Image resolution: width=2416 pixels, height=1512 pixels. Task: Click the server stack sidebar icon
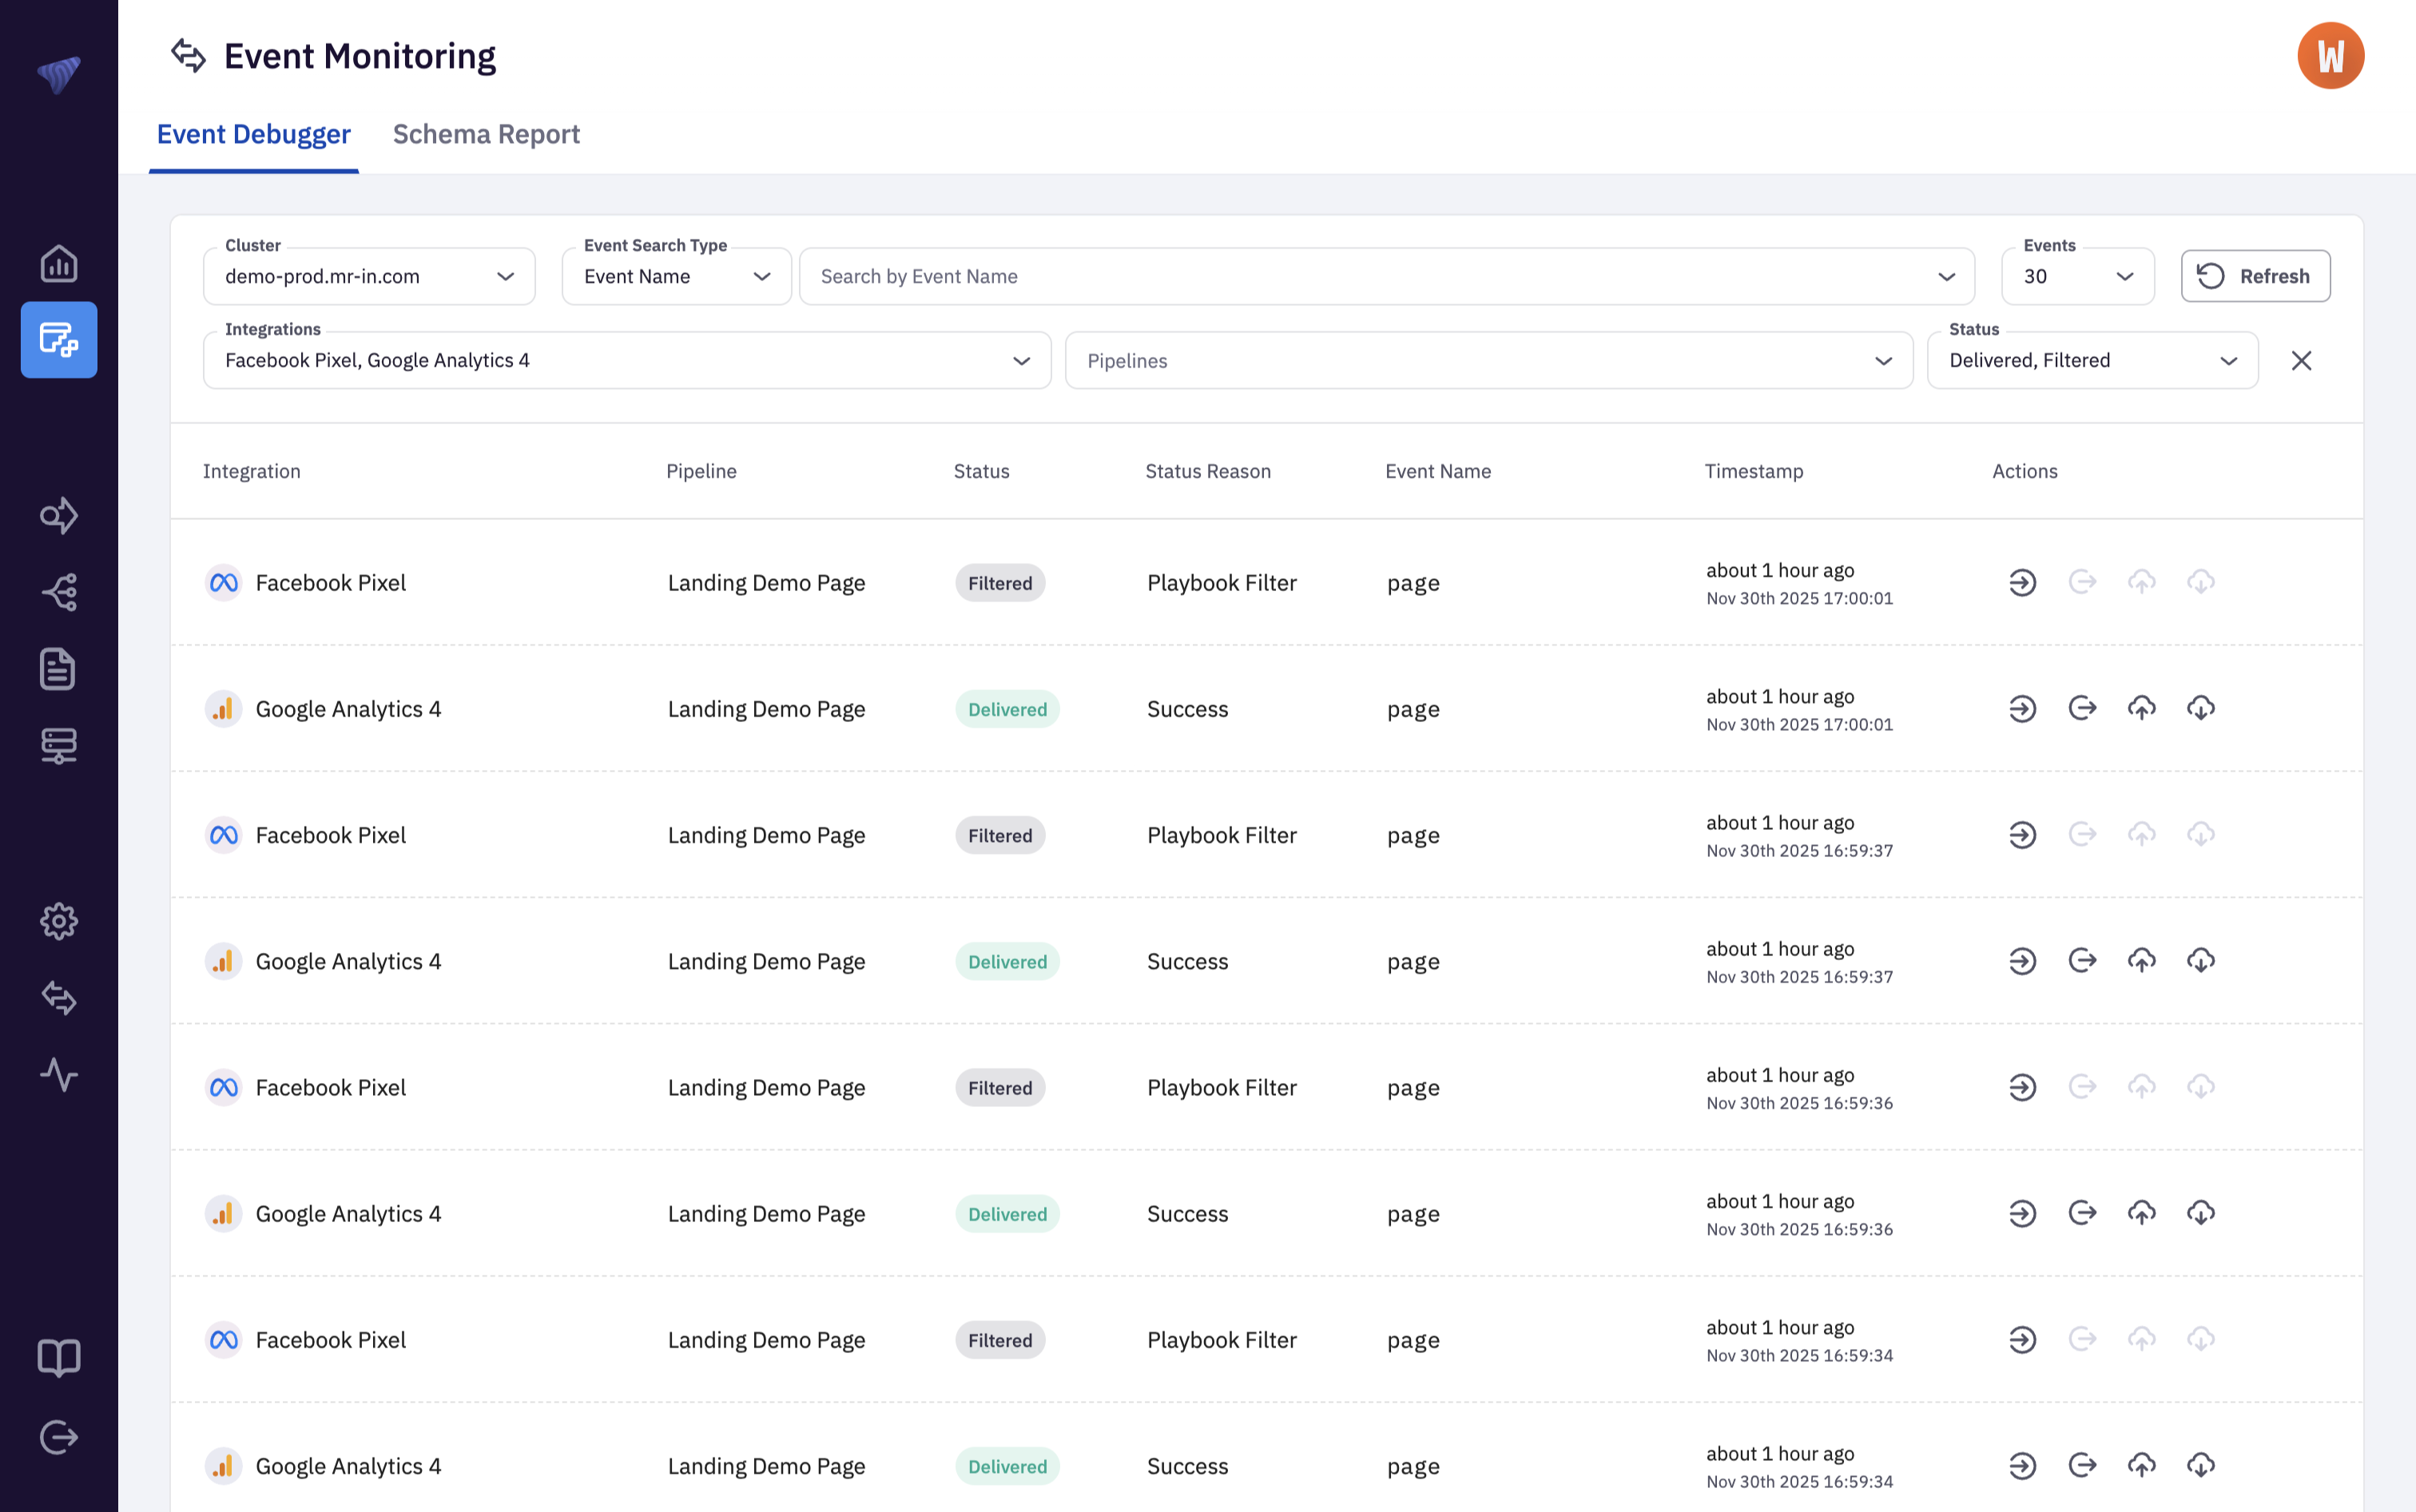(x=58, y=746)
